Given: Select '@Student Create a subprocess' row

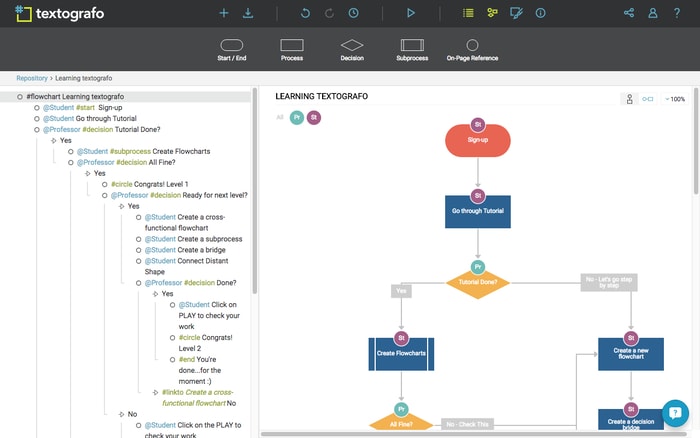Looking at the screenshot, I should [193, 239].
